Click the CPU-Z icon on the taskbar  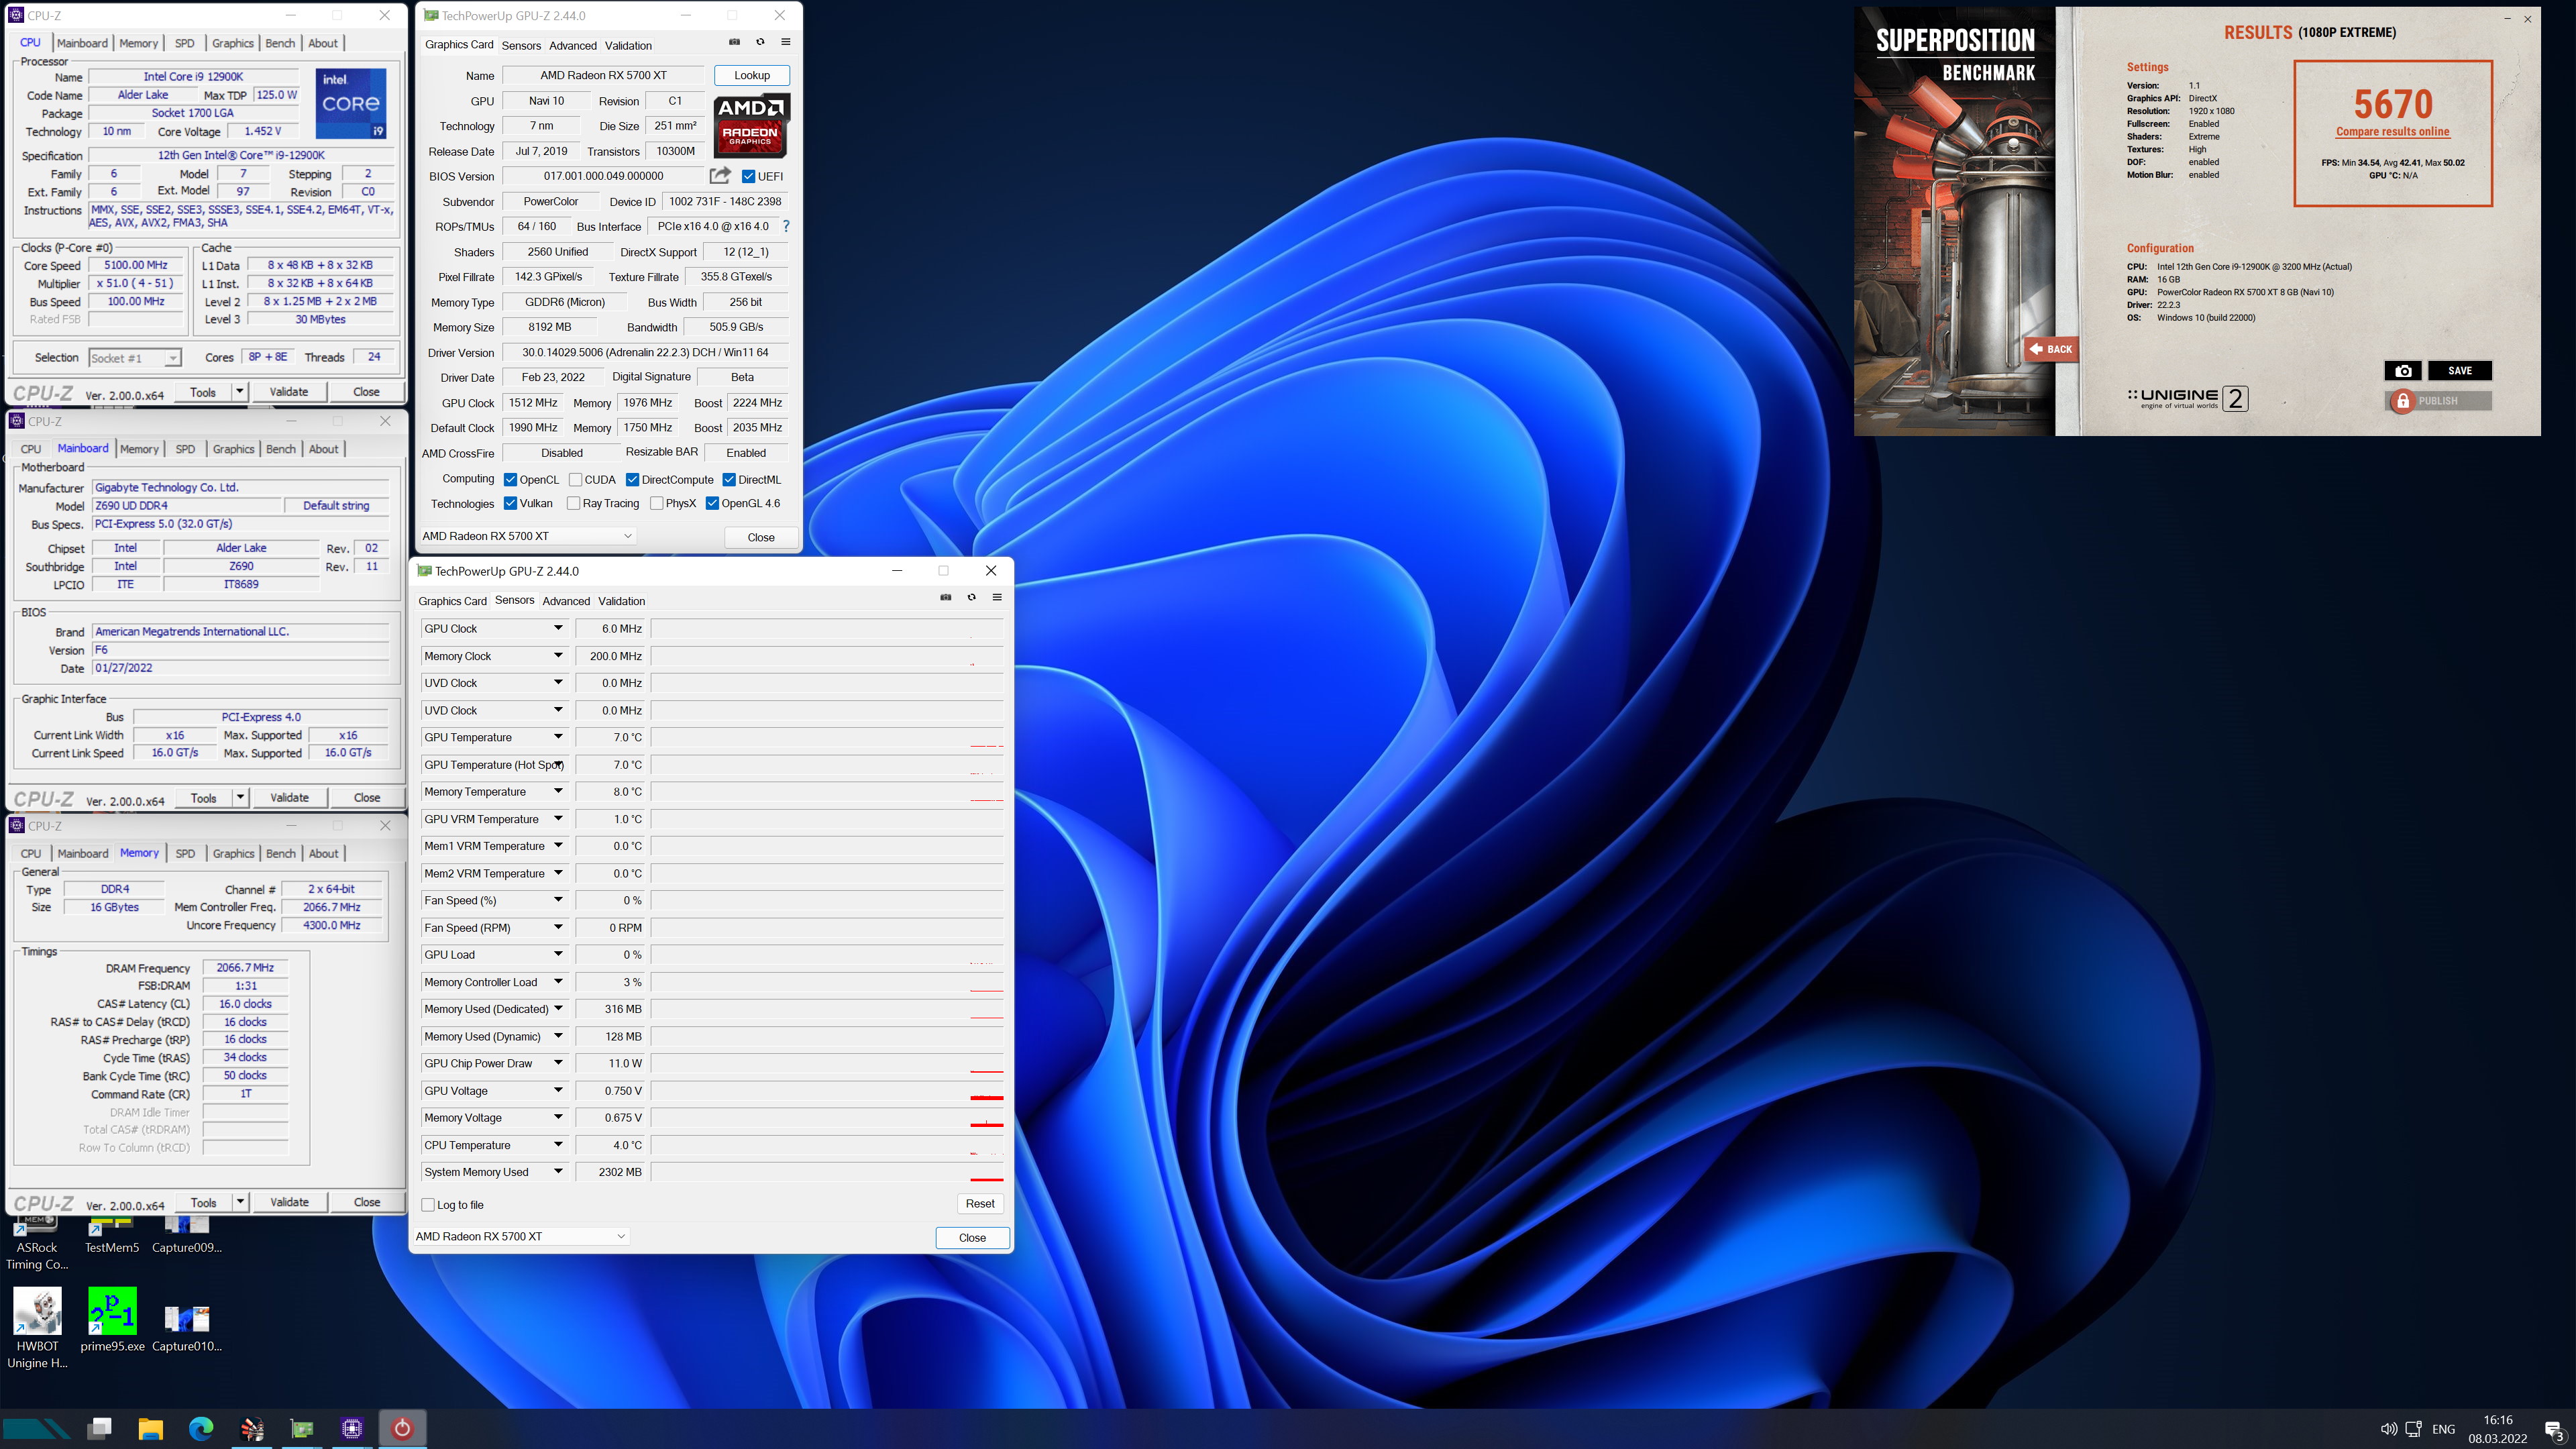click(x=352, y=1428)
